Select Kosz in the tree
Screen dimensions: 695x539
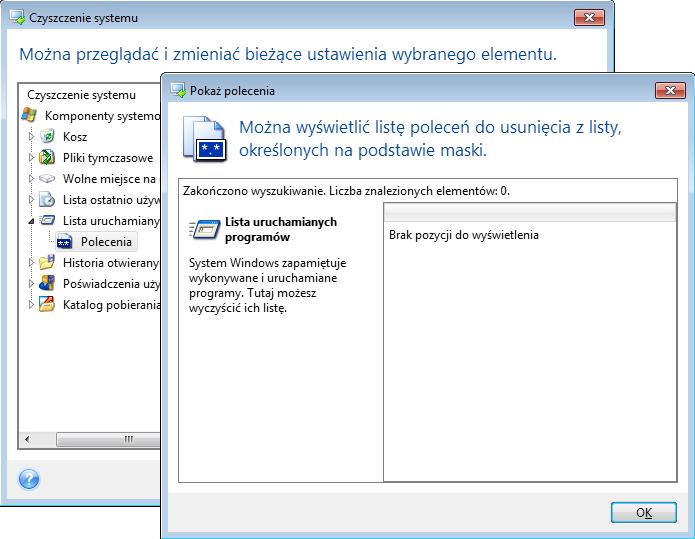point(75,137)
